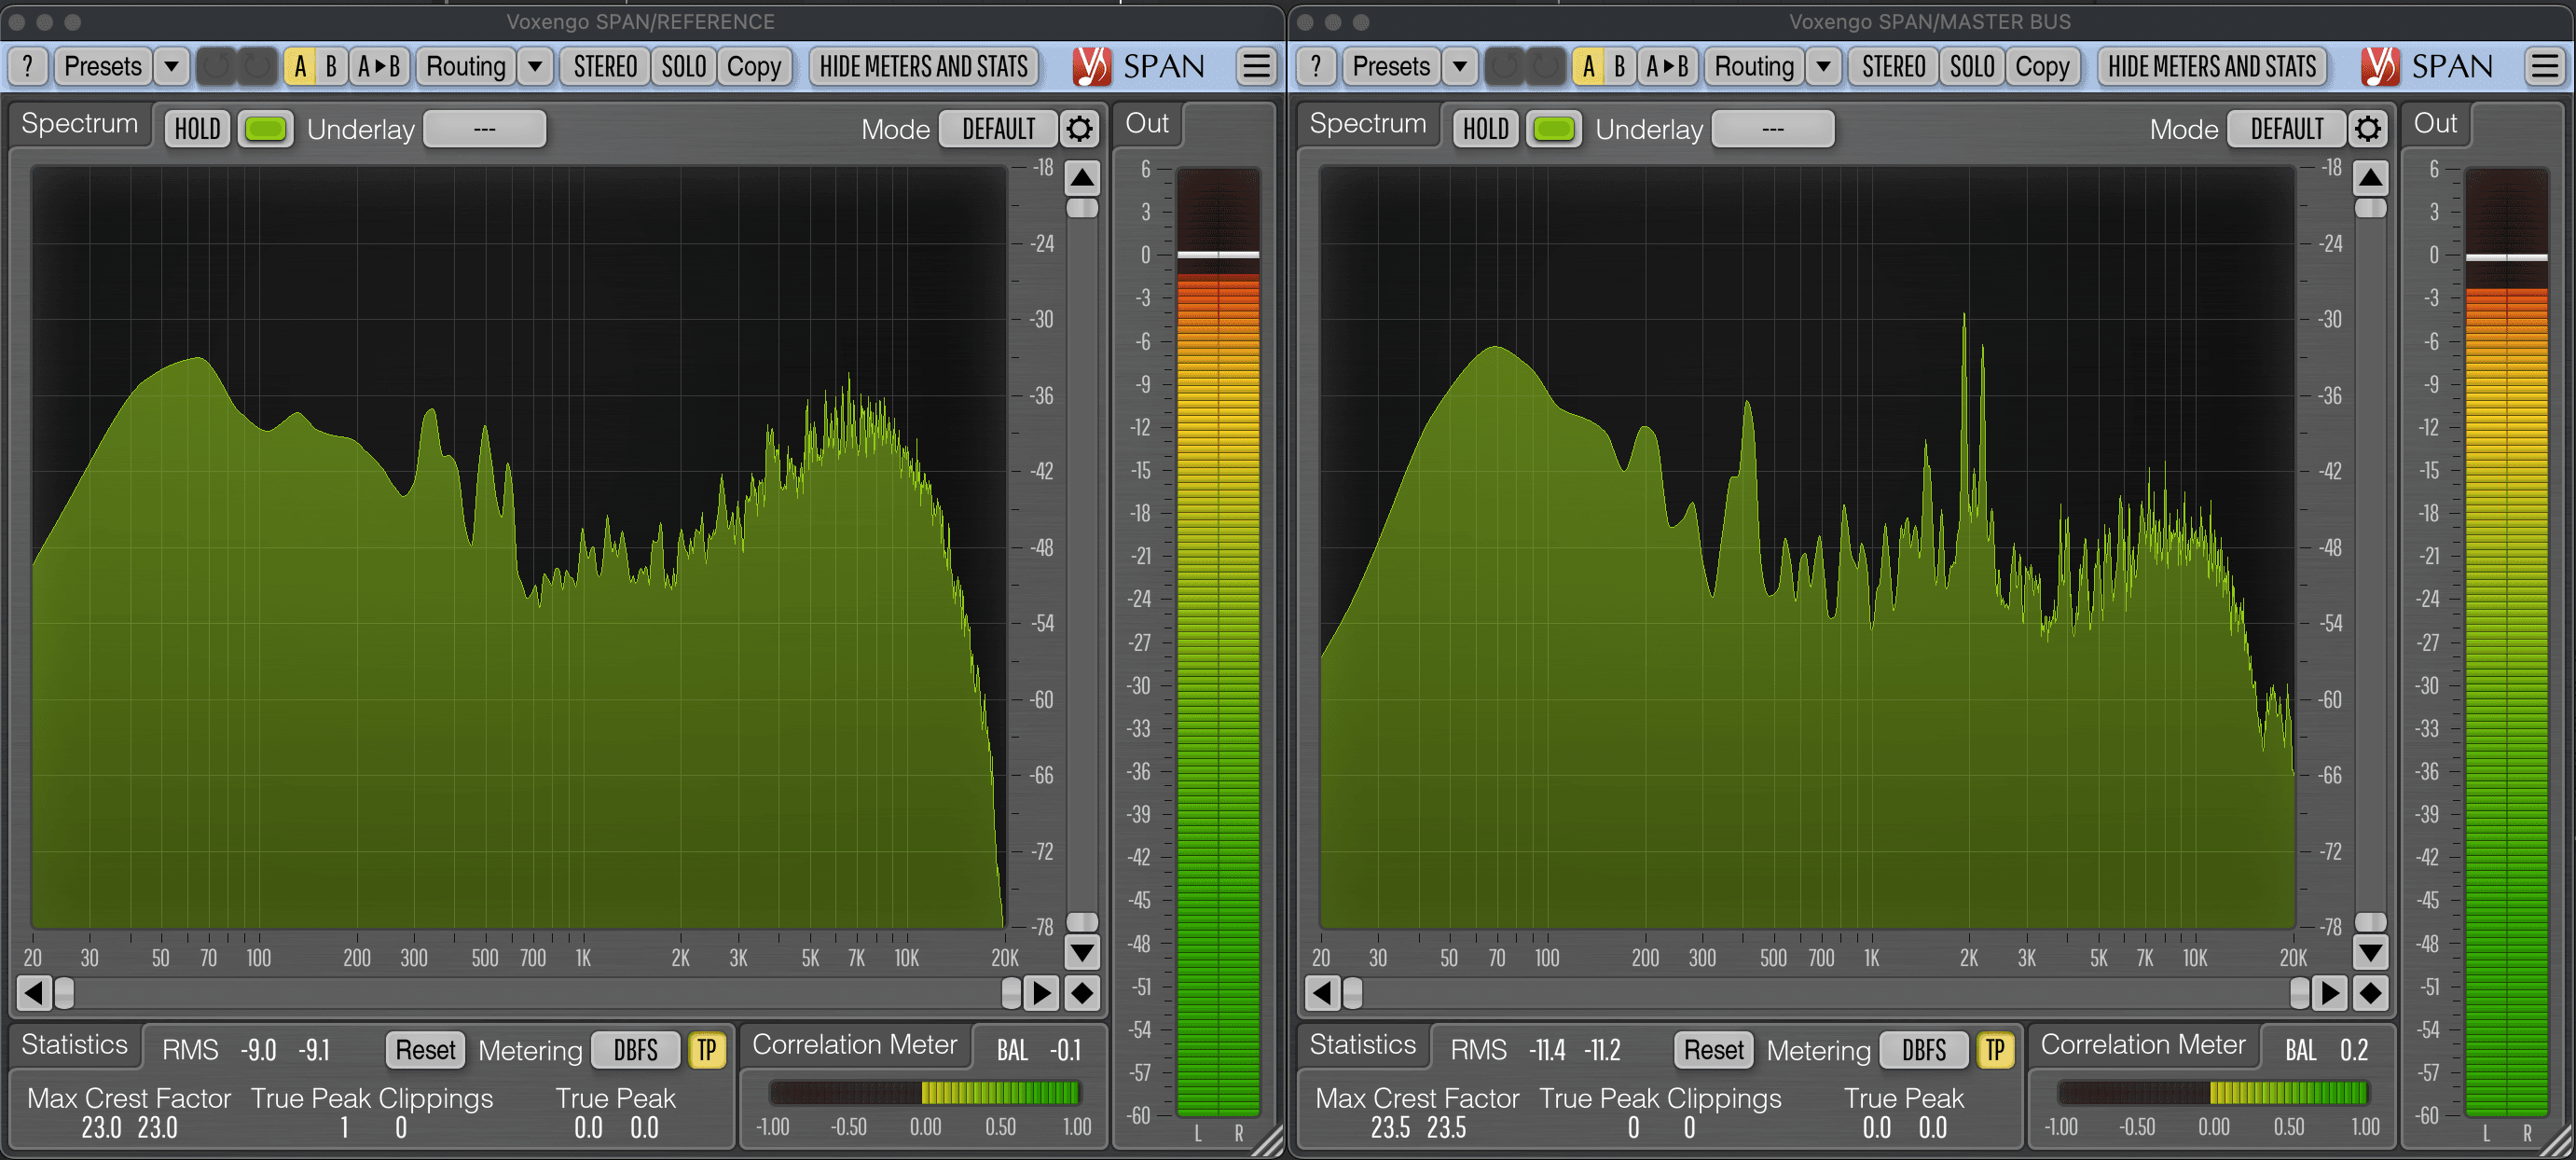Click the undo button in MASTER BUS window

pos(1504,67)
